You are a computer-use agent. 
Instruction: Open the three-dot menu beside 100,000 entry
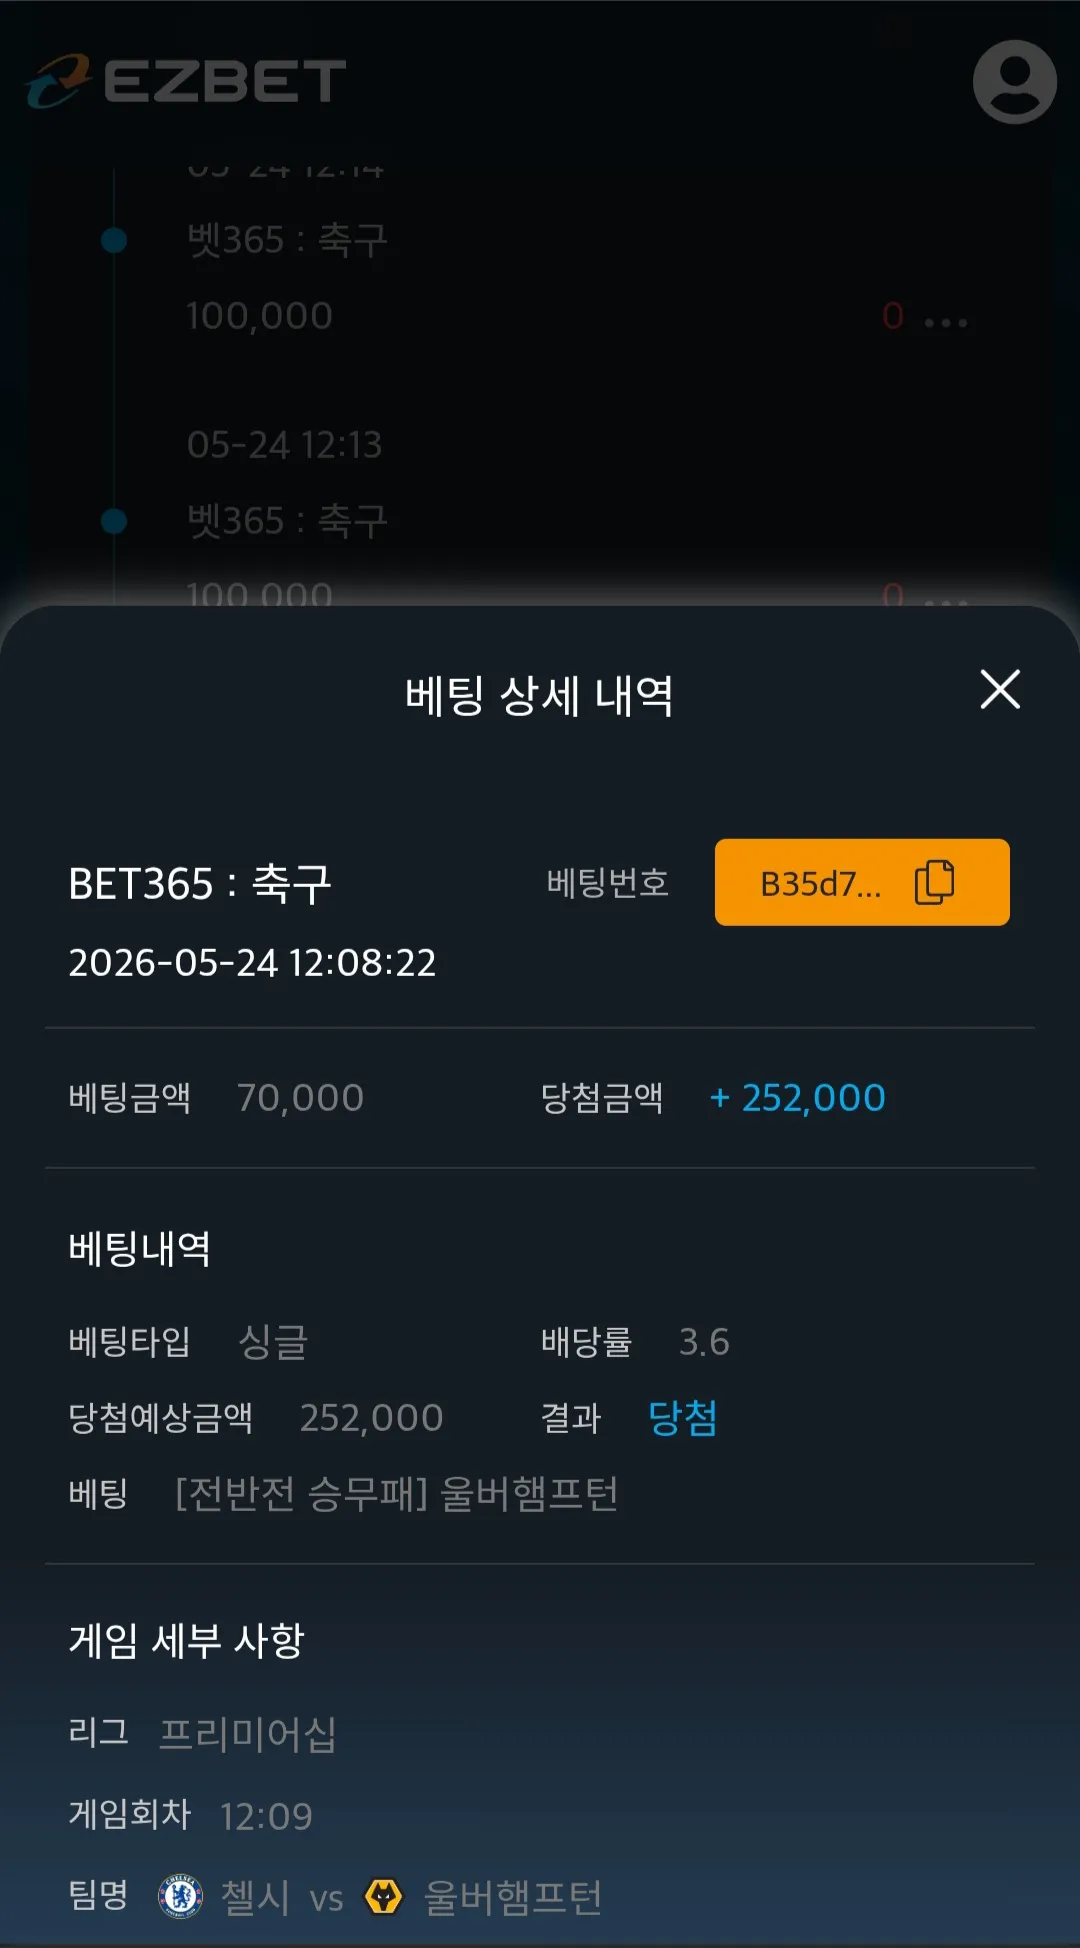[x=945, y=322]
